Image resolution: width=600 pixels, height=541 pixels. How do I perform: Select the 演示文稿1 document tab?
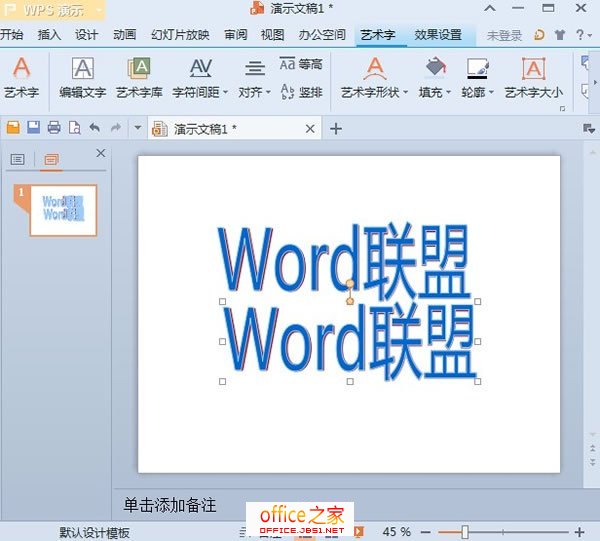(x=234, y=129)
